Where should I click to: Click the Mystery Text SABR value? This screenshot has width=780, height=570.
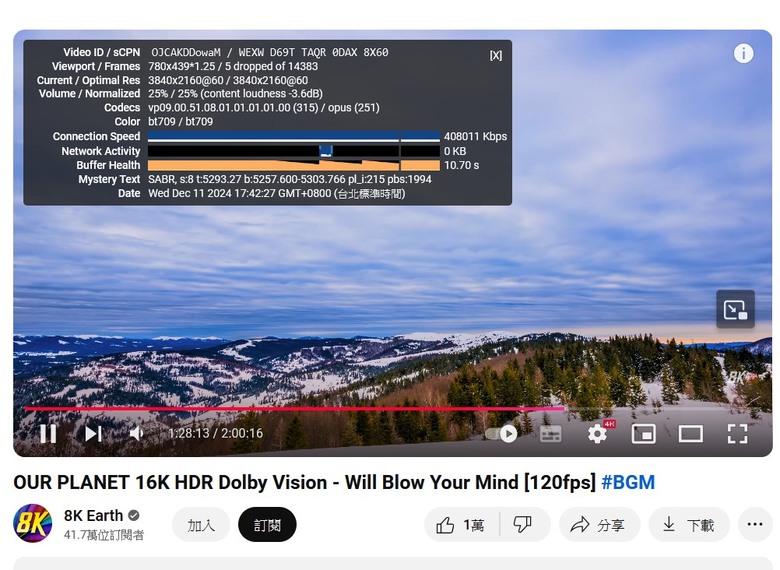(x=290, y=180)
